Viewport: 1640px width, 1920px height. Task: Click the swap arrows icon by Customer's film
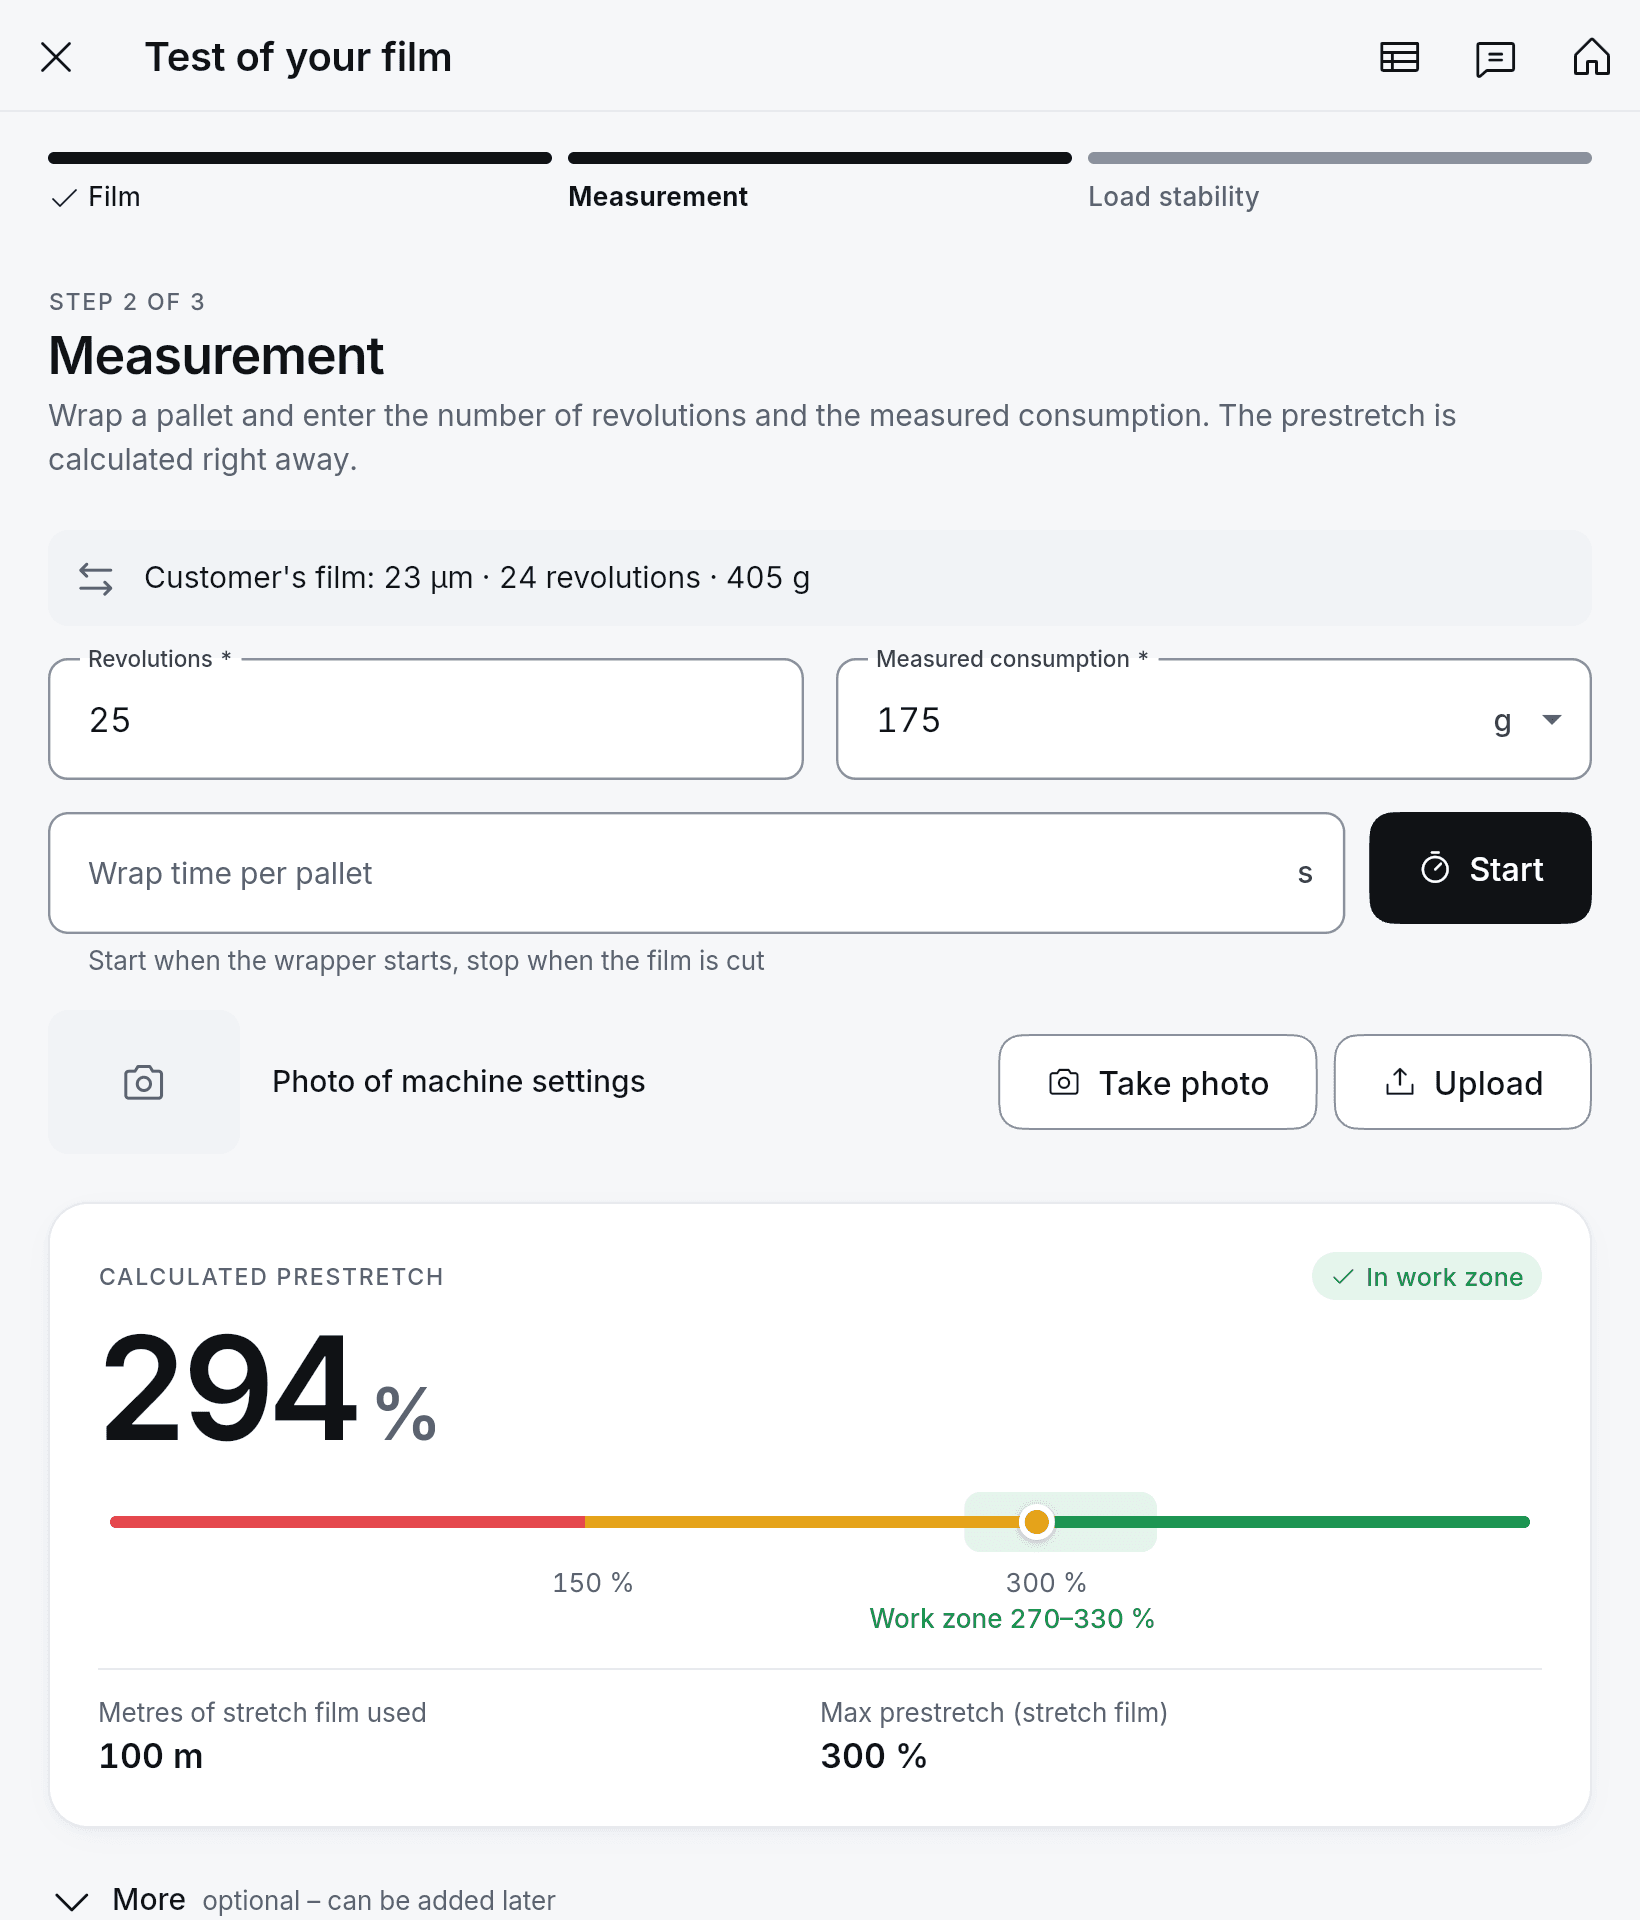coord(96,578)
